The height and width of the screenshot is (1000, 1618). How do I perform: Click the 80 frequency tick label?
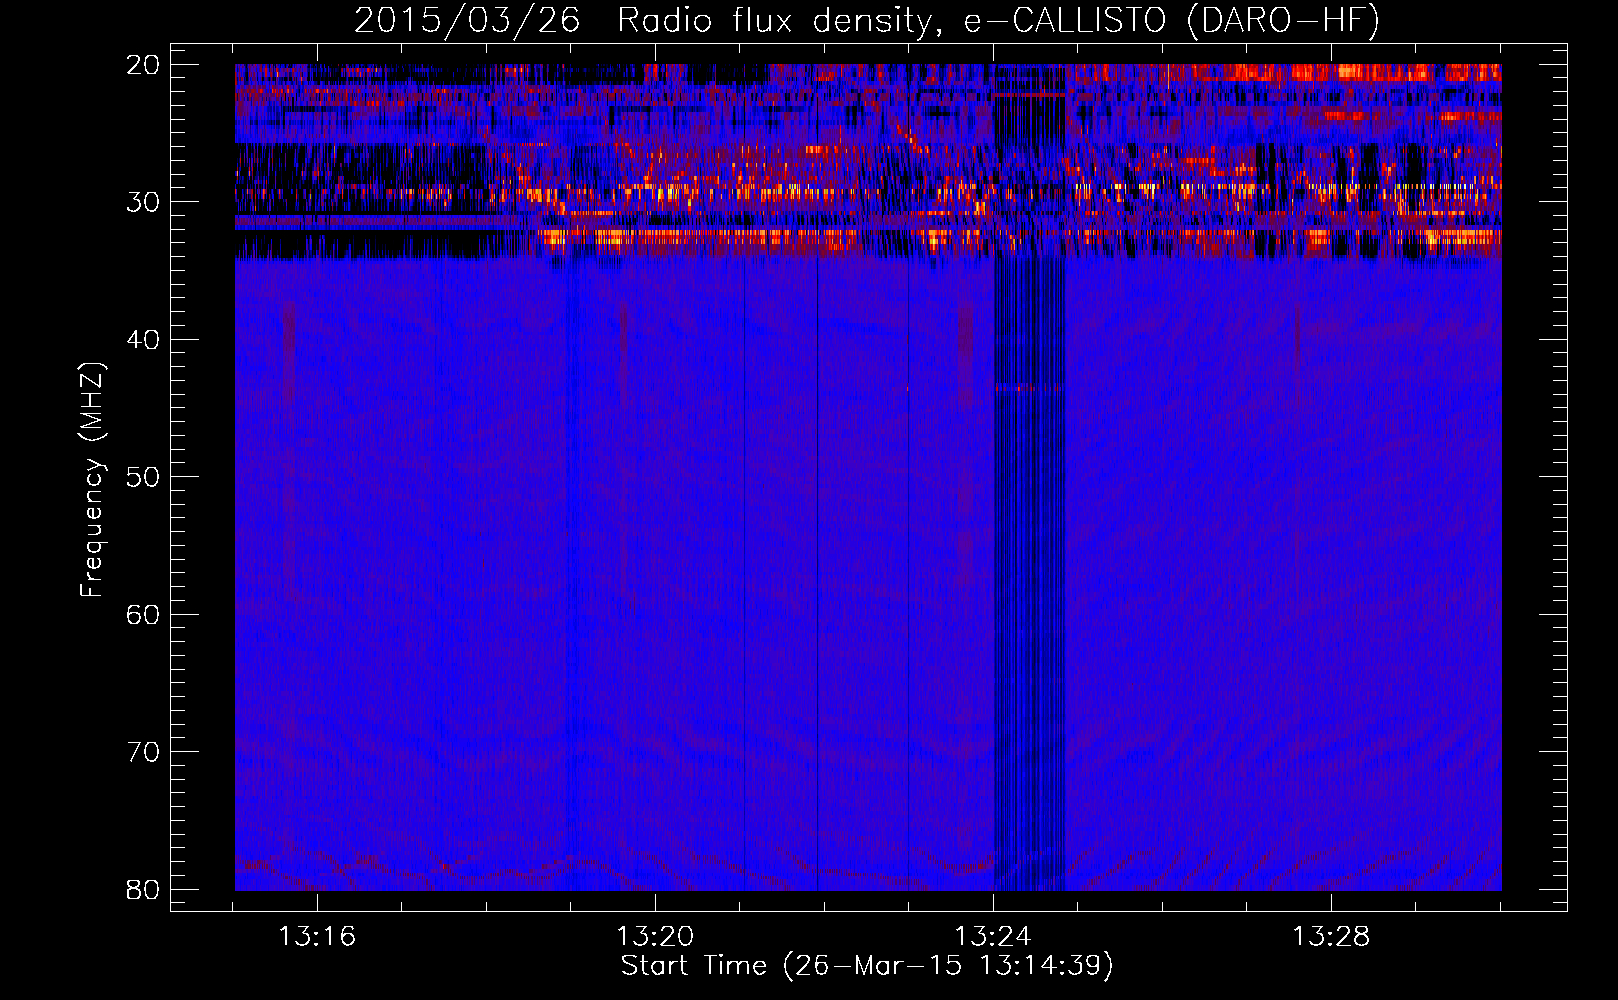click(x=143, y=889)
